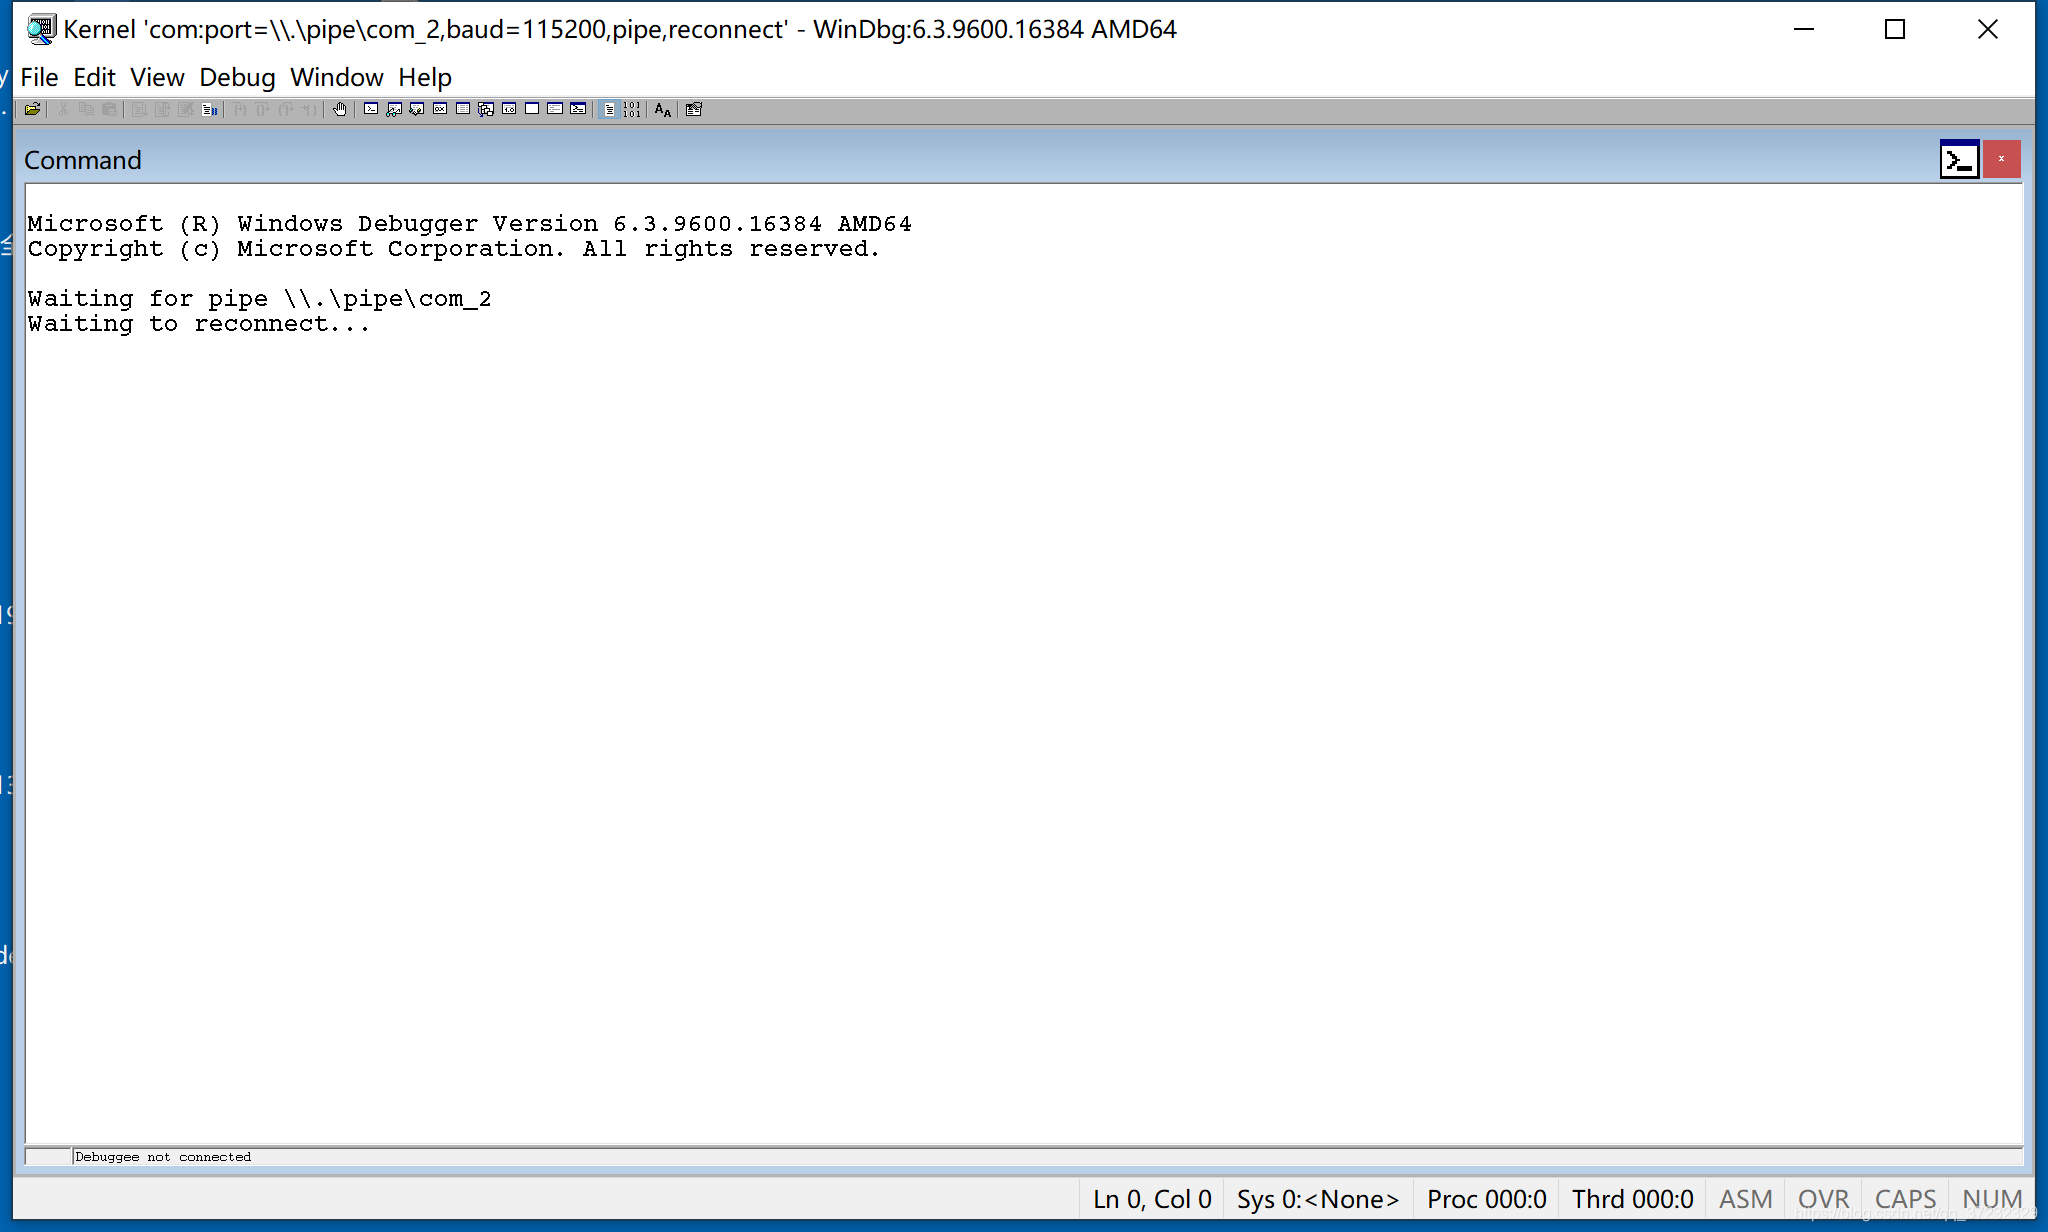Open a source file using the folder icon
Image resolution: width=2048 pixels, height=1232 pixels.
point(33,109)
